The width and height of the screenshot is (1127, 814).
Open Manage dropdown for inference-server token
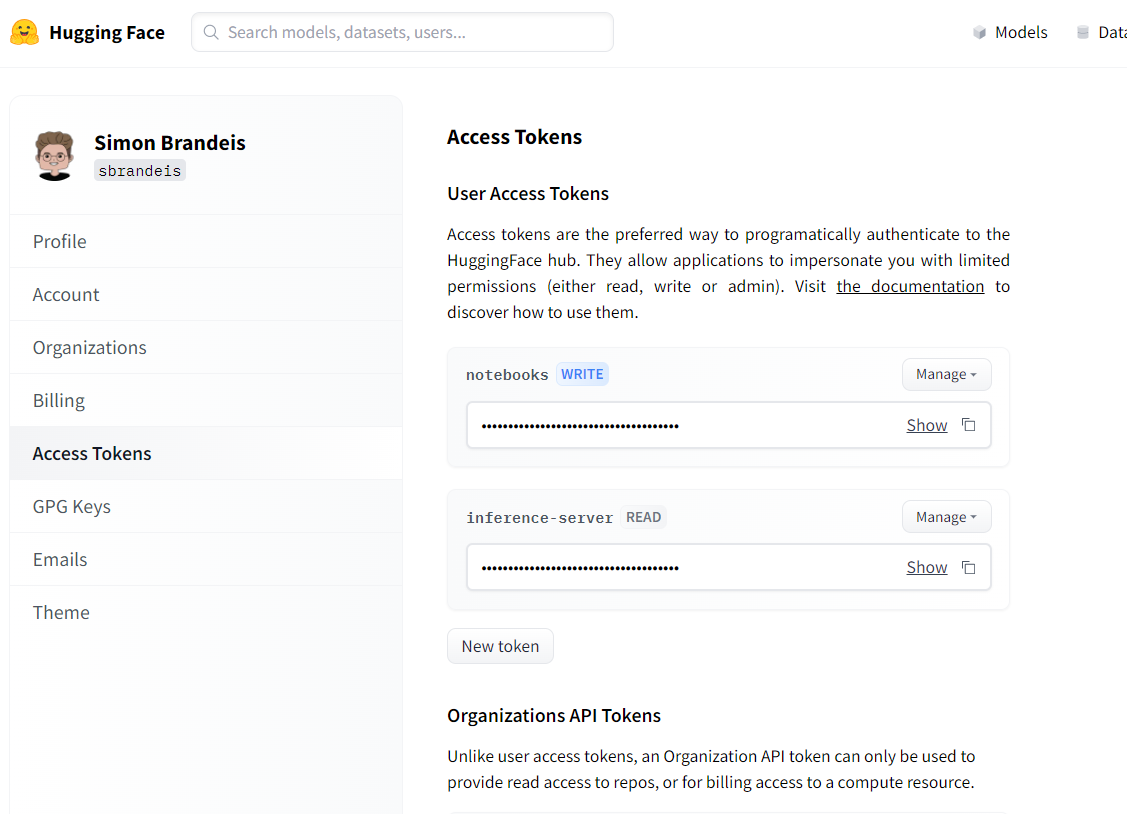(947, 517)
